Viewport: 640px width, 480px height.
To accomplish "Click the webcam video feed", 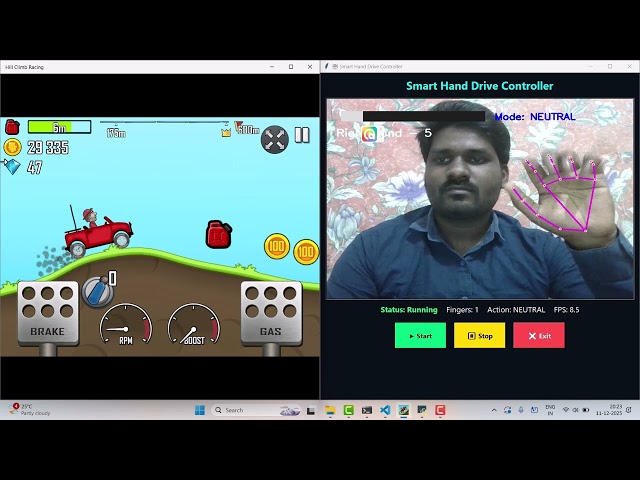I will tap(480, 199).
